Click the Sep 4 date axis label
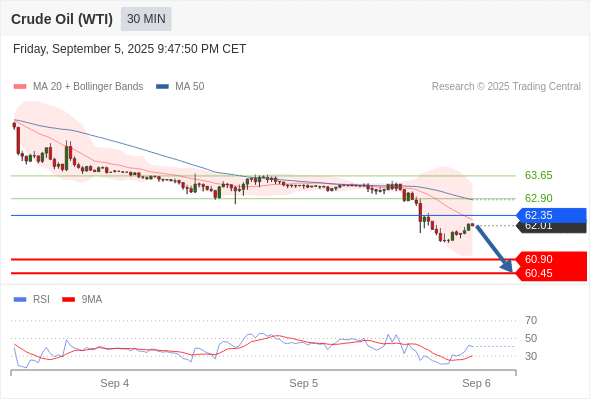 (114, 383)
